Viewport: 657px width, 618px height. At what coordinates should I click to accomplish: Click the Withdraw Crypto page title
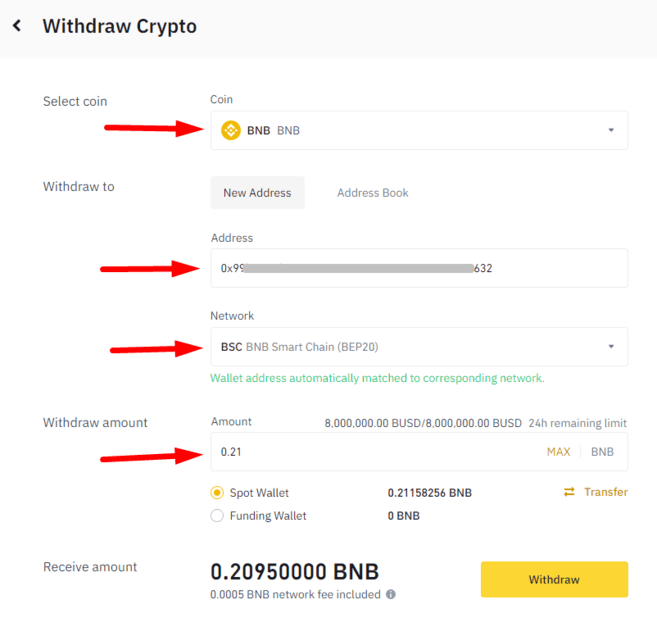[x=119, y=26]
